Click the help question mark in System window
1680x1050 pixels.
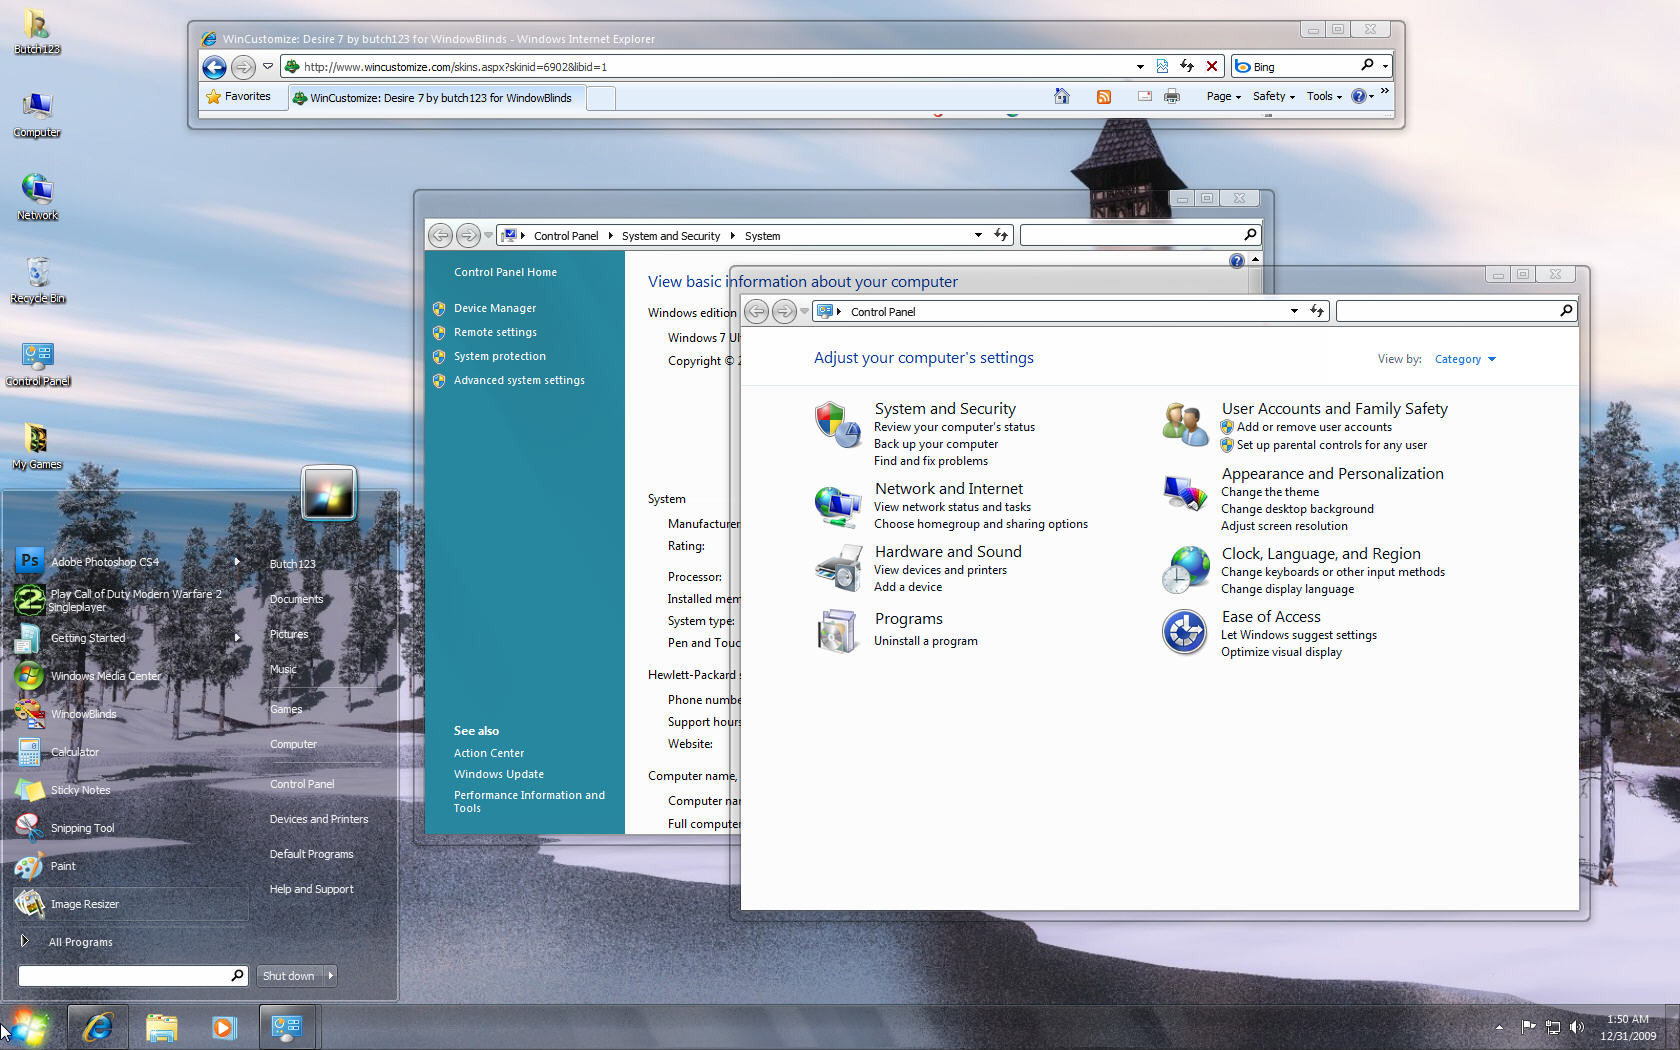coord(1237,261)
